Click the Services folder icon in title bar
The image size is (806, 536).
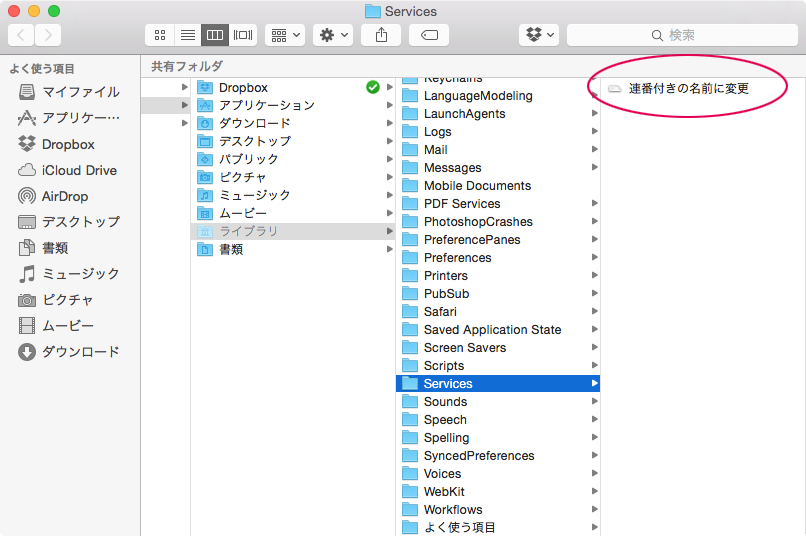tap(373, 11)
